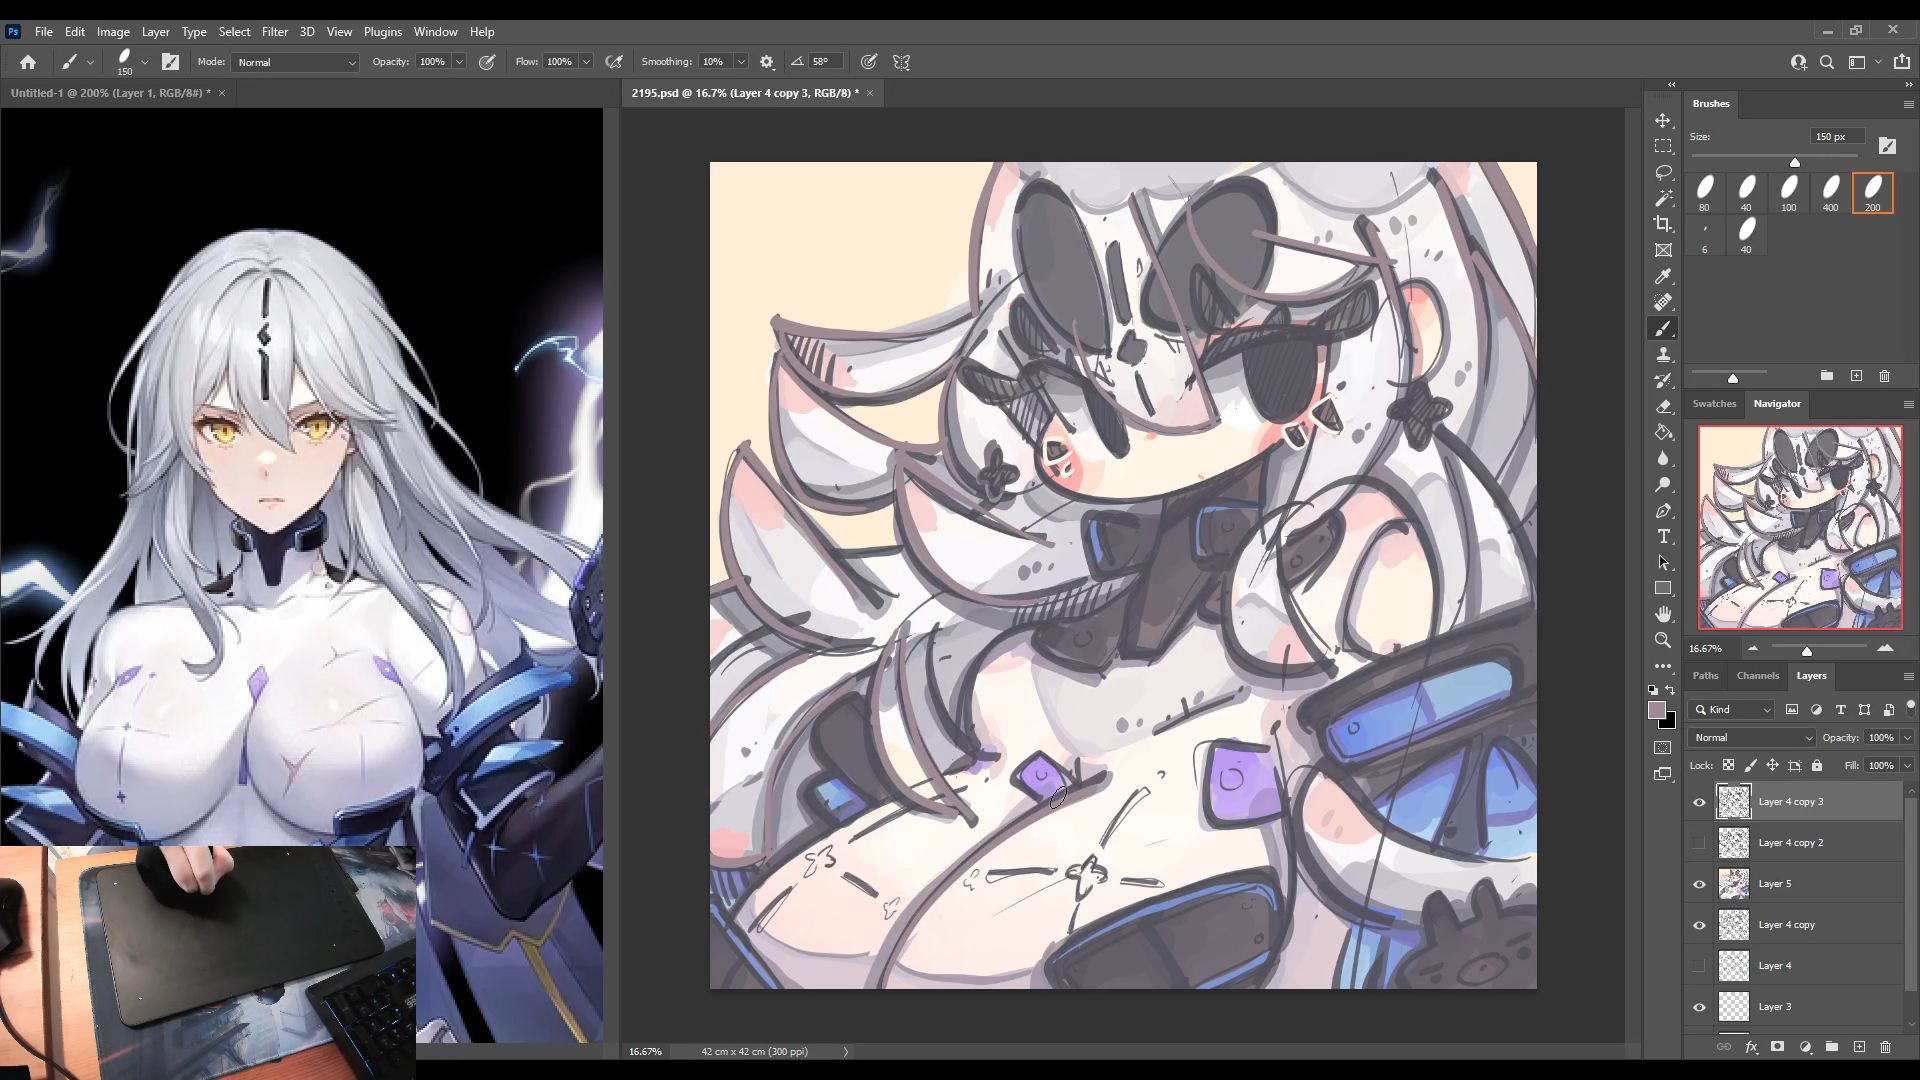The image size is (1920, 1080).
Task: Open the layer Kind filter dropdown
Action: coord(1732,710)
